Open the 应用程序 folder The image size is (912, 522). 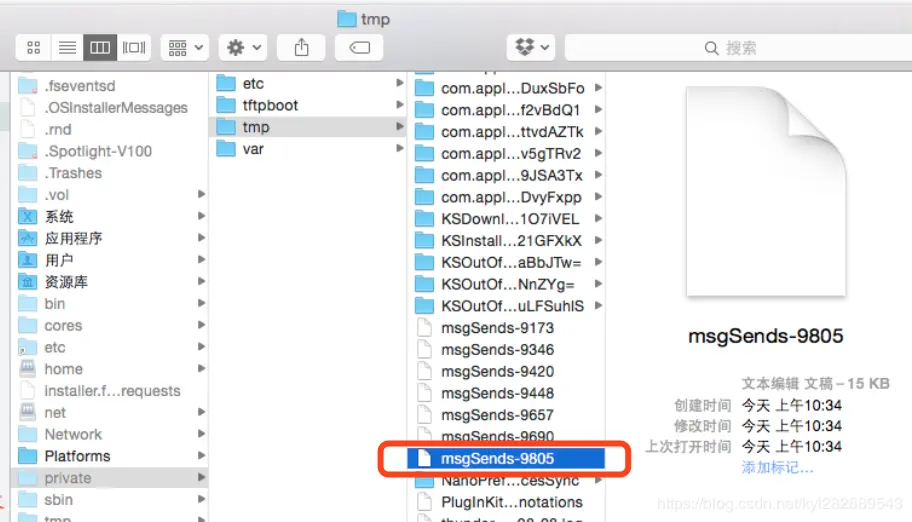point(109,238)
